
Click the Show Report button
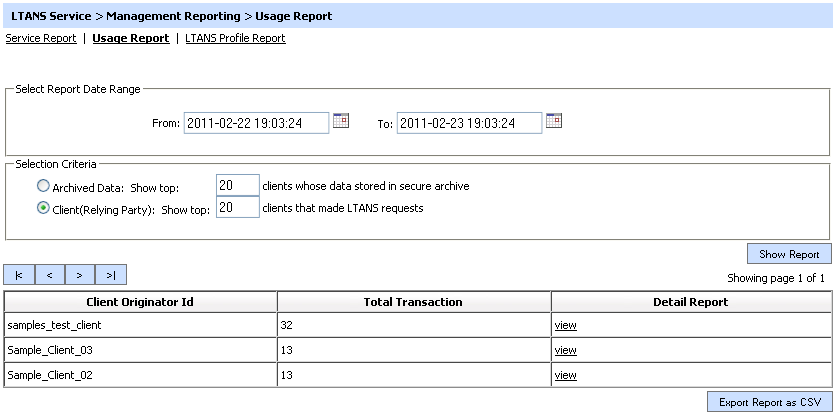(789, 253)
